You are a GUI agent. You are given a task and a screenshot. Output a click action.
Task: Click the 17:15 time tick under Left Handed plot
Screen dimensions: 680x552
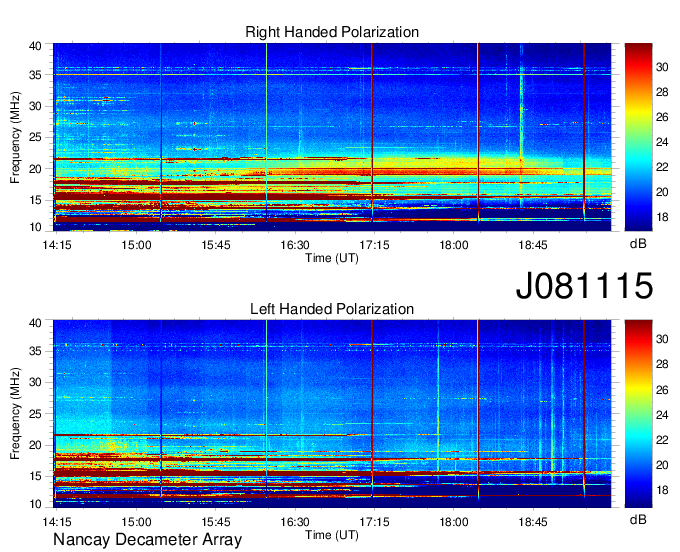point(374,522)
